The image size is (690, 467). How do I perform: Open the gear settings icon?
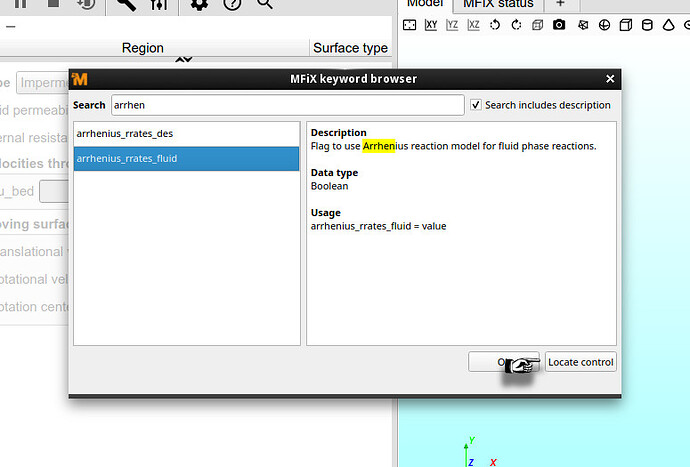(199, 4)
